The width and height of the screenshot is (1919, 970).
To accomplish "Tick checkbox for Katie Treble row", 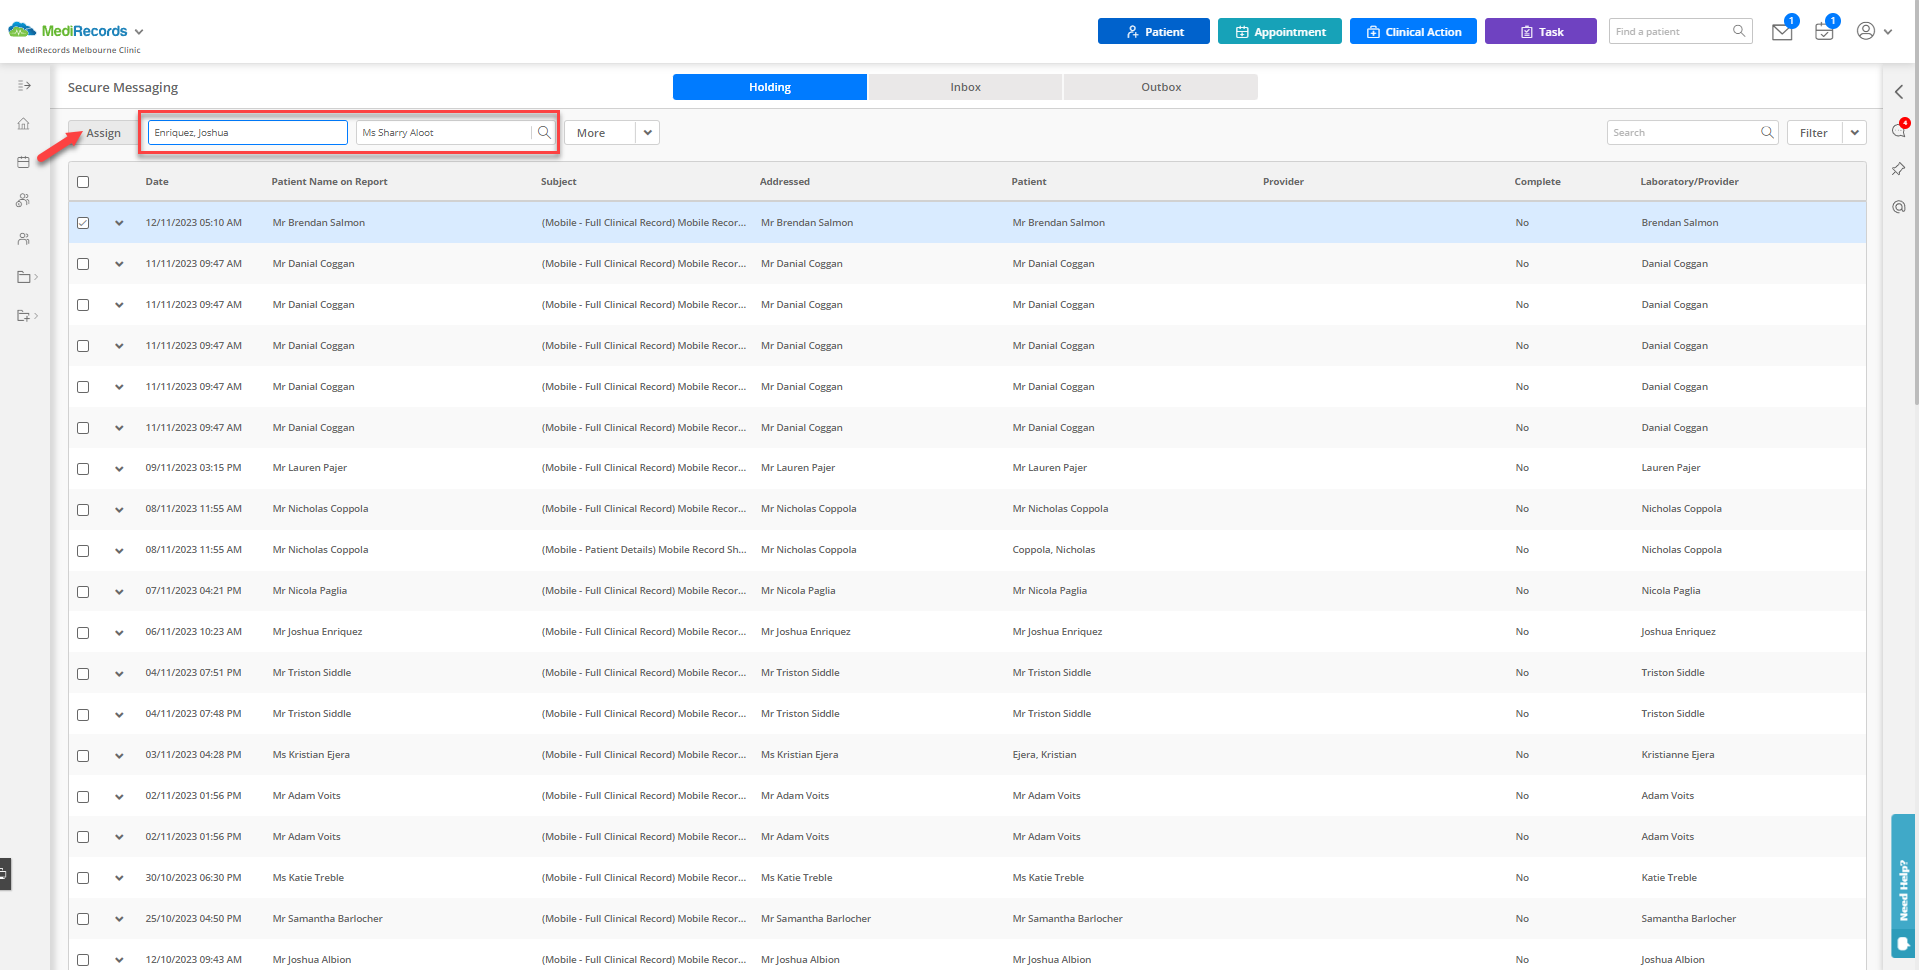I will [x=83, y=878].
